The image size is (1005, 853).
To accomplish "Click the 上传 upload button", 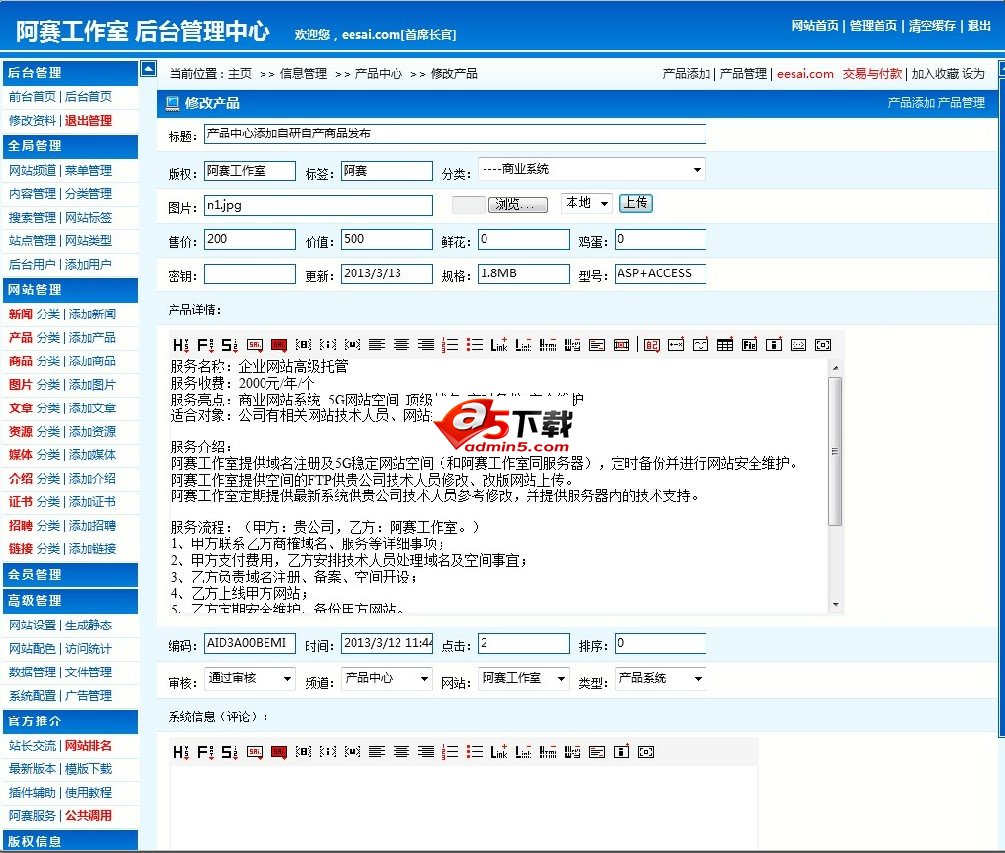I will tap(635, 203).
